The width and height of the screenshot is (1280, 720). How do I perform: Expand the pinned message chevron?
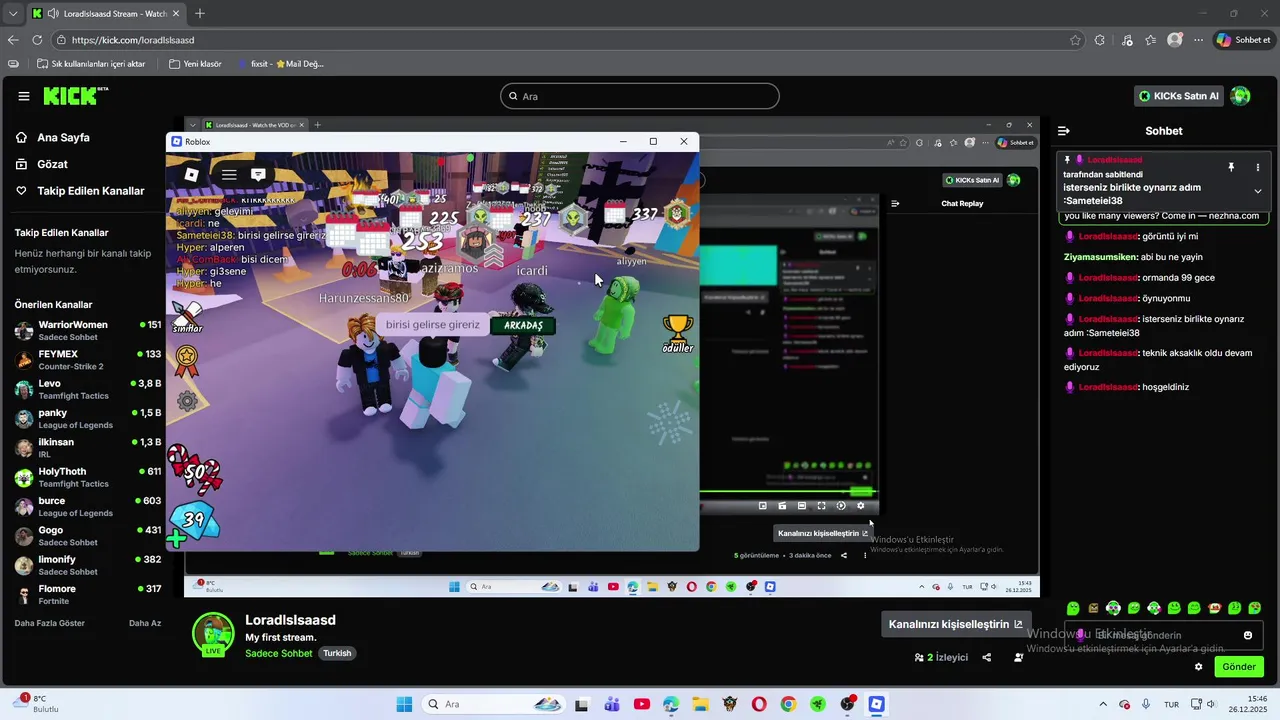[1258, 191]
